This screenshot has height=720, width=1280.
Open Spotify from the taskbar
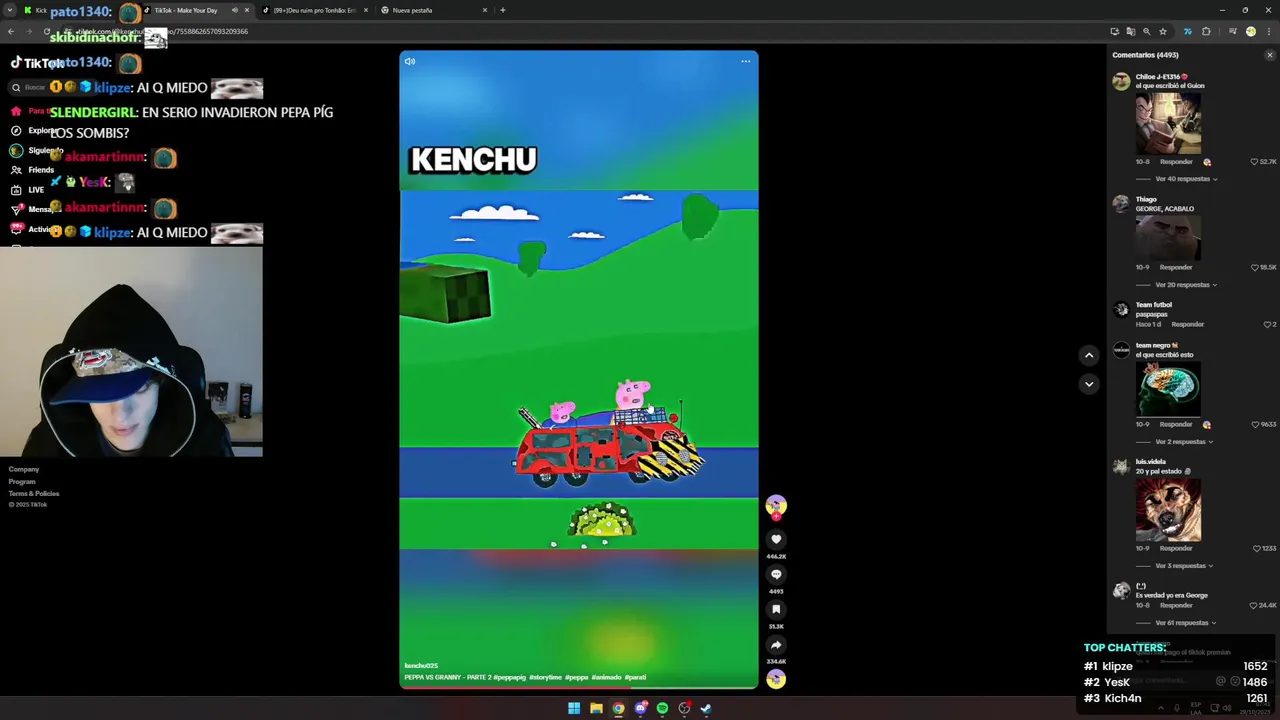tap(662, 708)
